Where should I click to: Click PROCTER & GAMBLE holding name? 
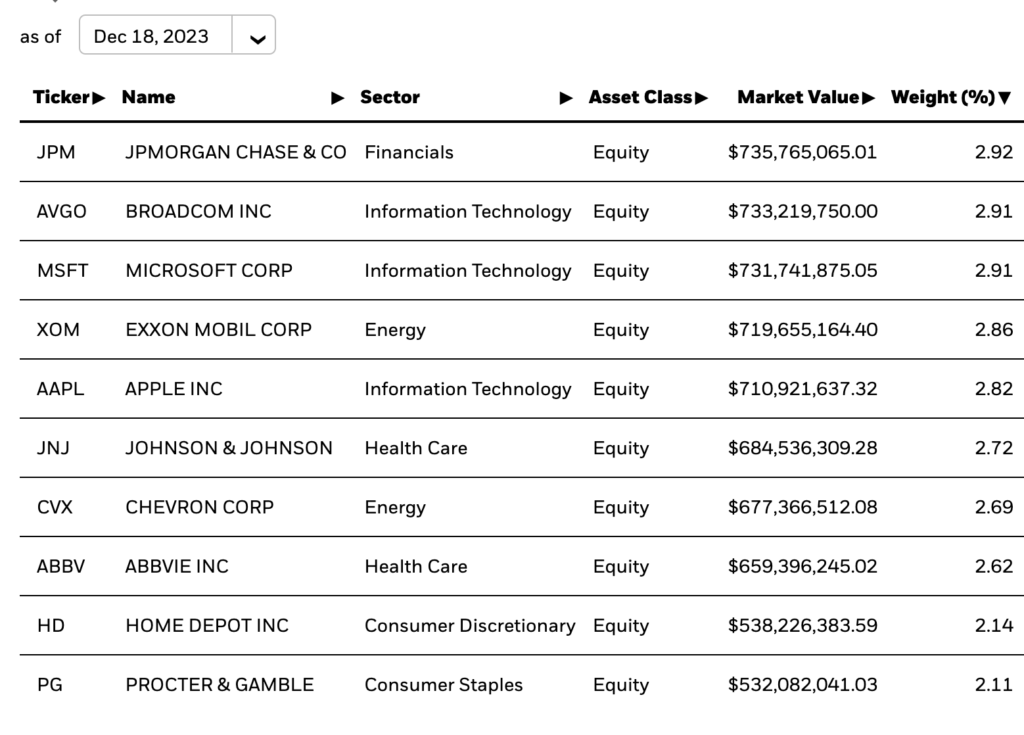point(220,685)
